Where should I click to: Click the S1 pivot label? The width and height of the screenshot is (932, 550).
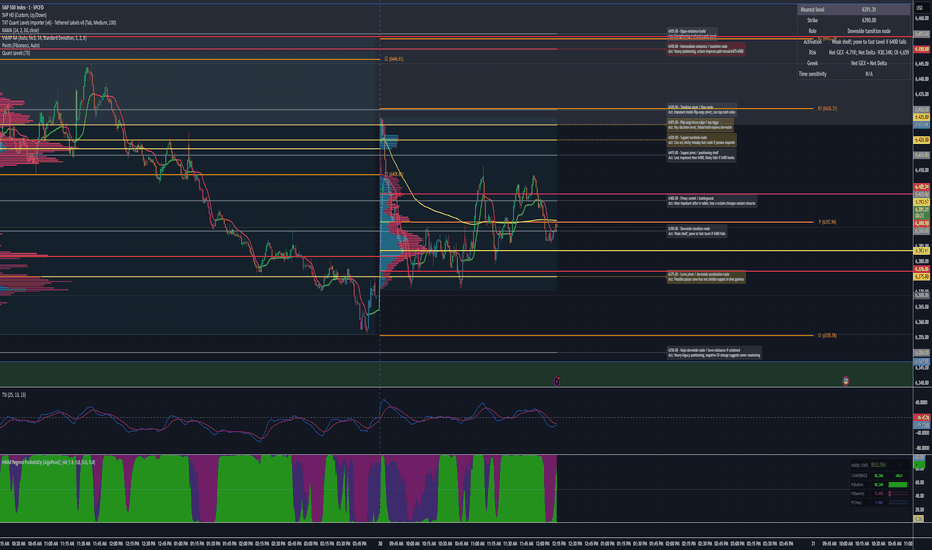tap(827, 335)
